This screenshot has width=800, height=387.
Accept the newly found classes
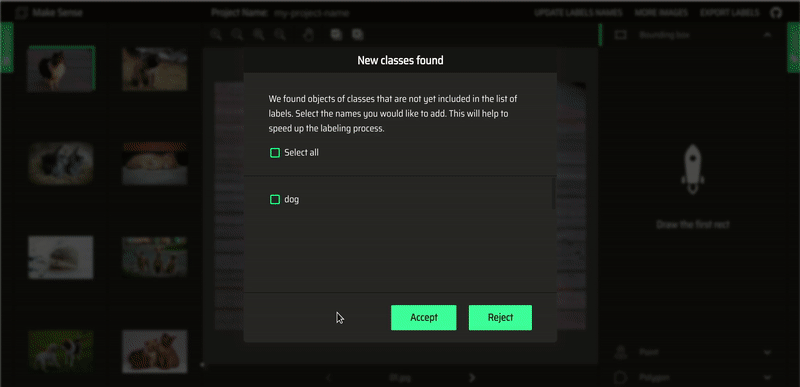tap(423, 317)
